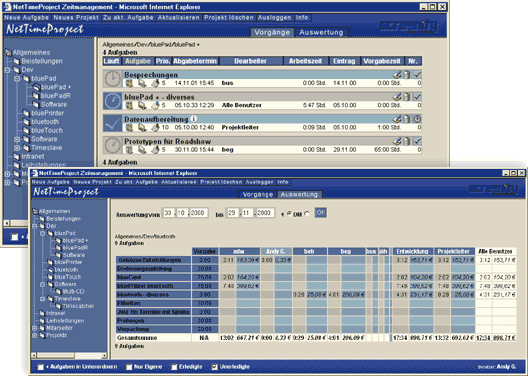This screenshot has width=528, height=376.
Task: Click the big checkmark status icon beside Datenaufbereitung
Action: 112,123
